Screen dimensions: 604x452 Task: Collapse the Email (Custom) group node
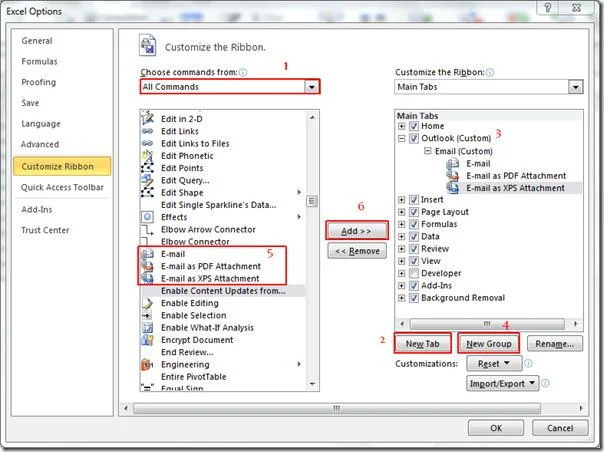pos(428,151)
